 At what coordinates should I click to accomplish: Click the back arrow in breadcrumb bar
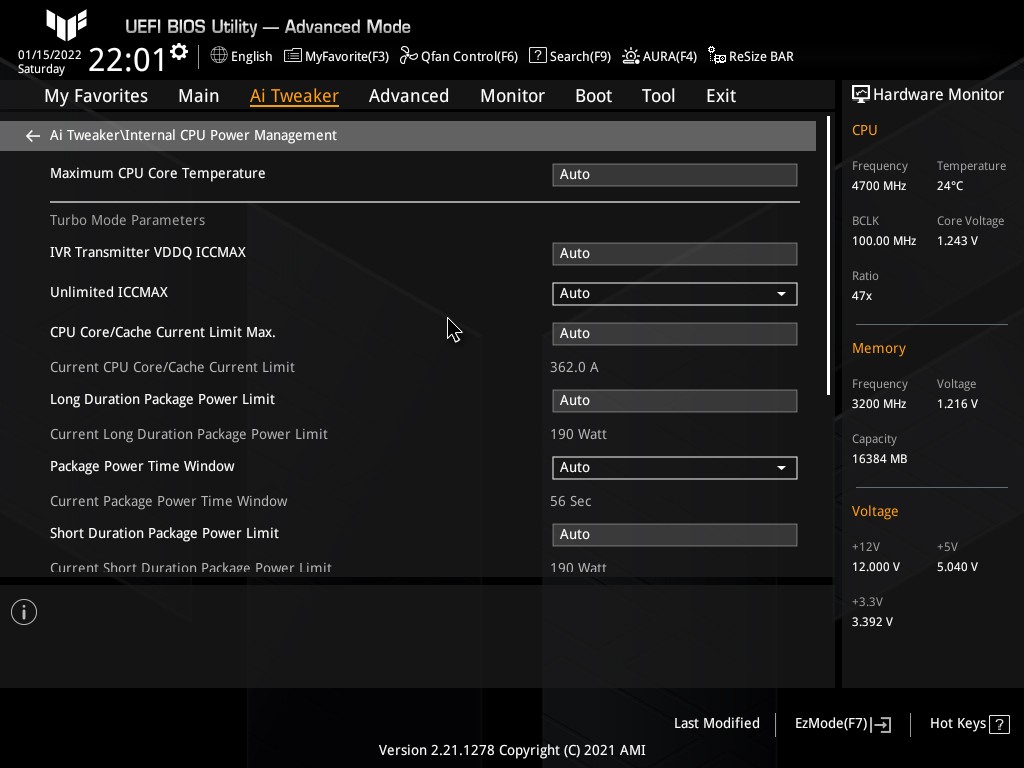pyautogui.click(x=33, y=136)
